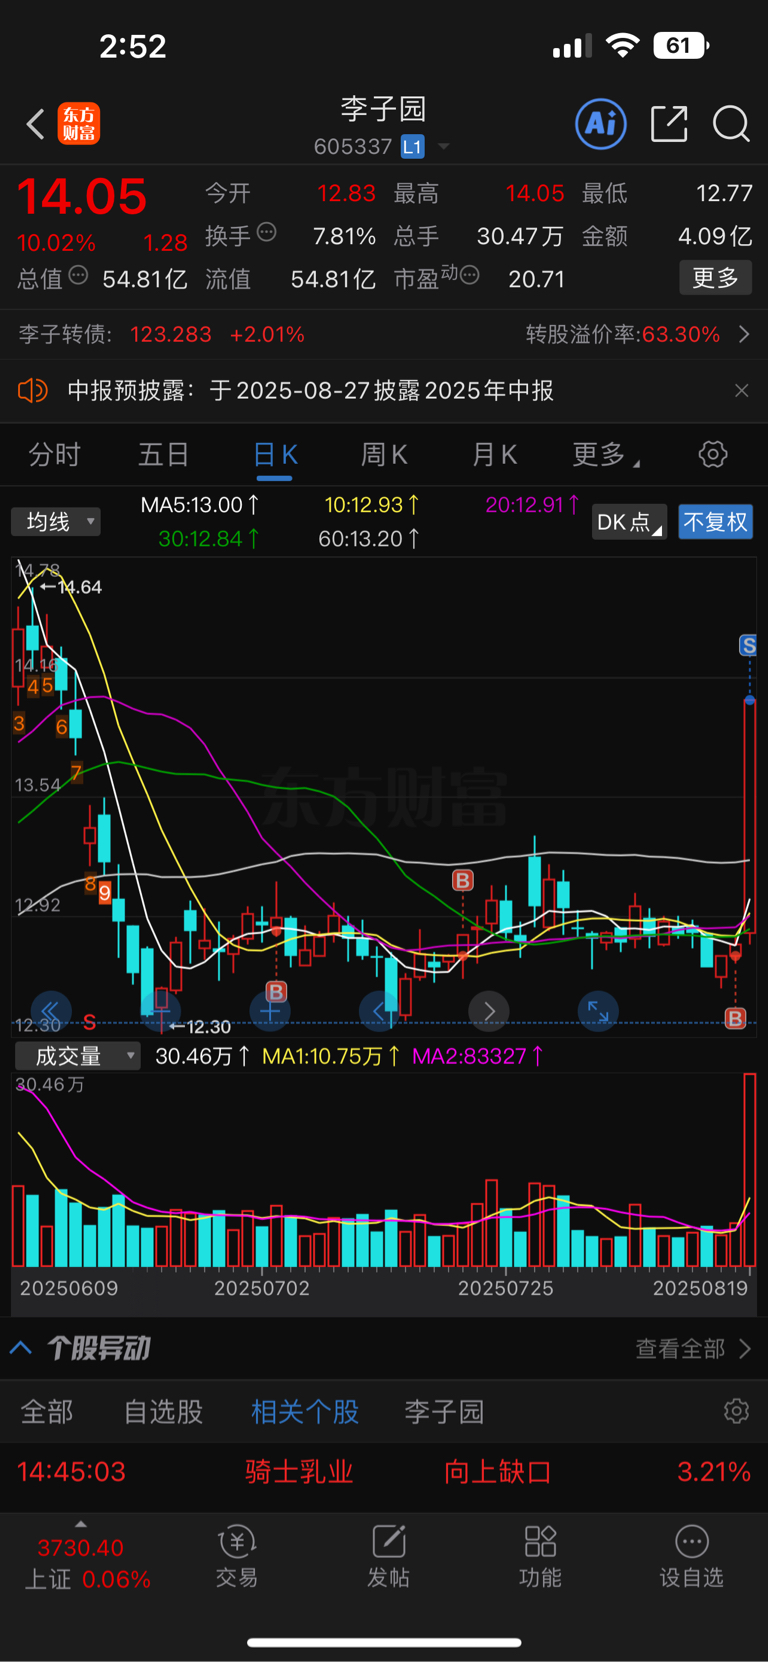Viewport: 768px width, 1662px height.
Task: Jump to earliest with double-left arrow
Action: pyautogui.click(x=50, y=1011)
